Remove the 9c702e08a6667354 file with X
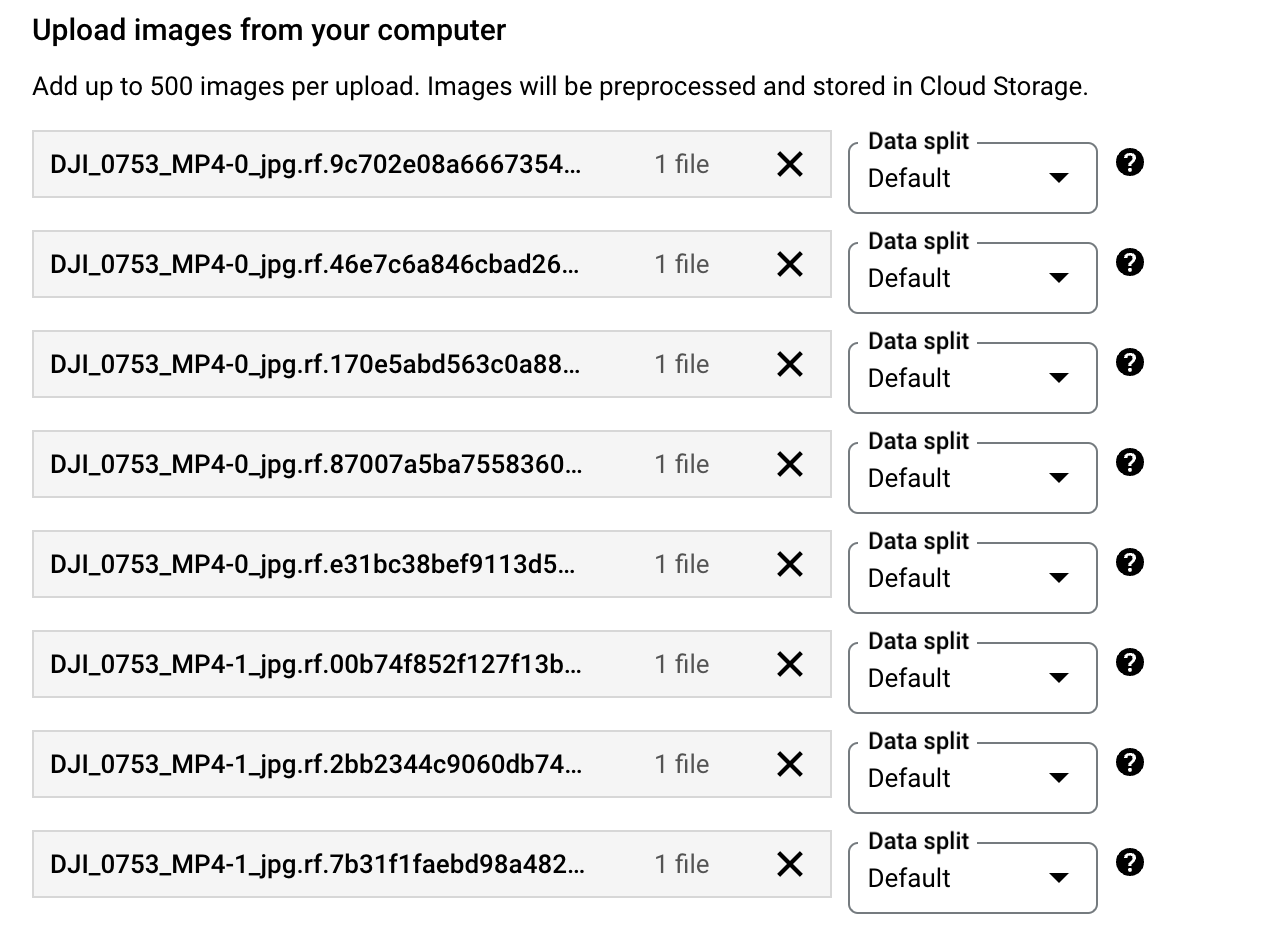 tap(790, 164)
